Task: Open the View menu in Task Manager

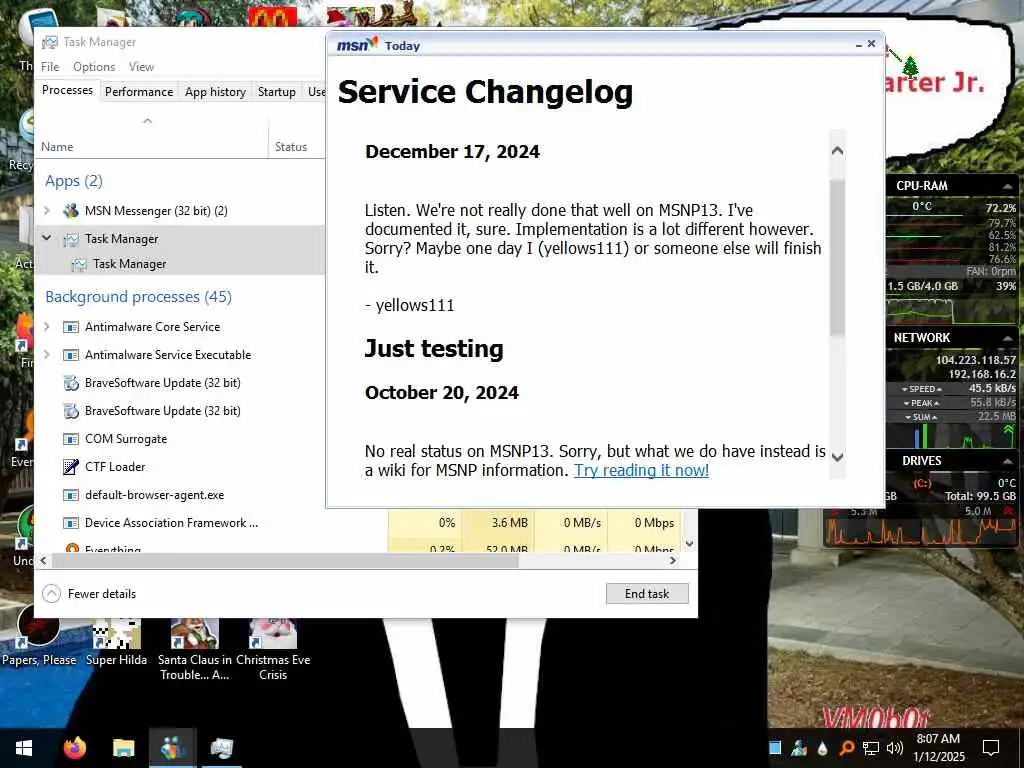Action: (141, 67)
